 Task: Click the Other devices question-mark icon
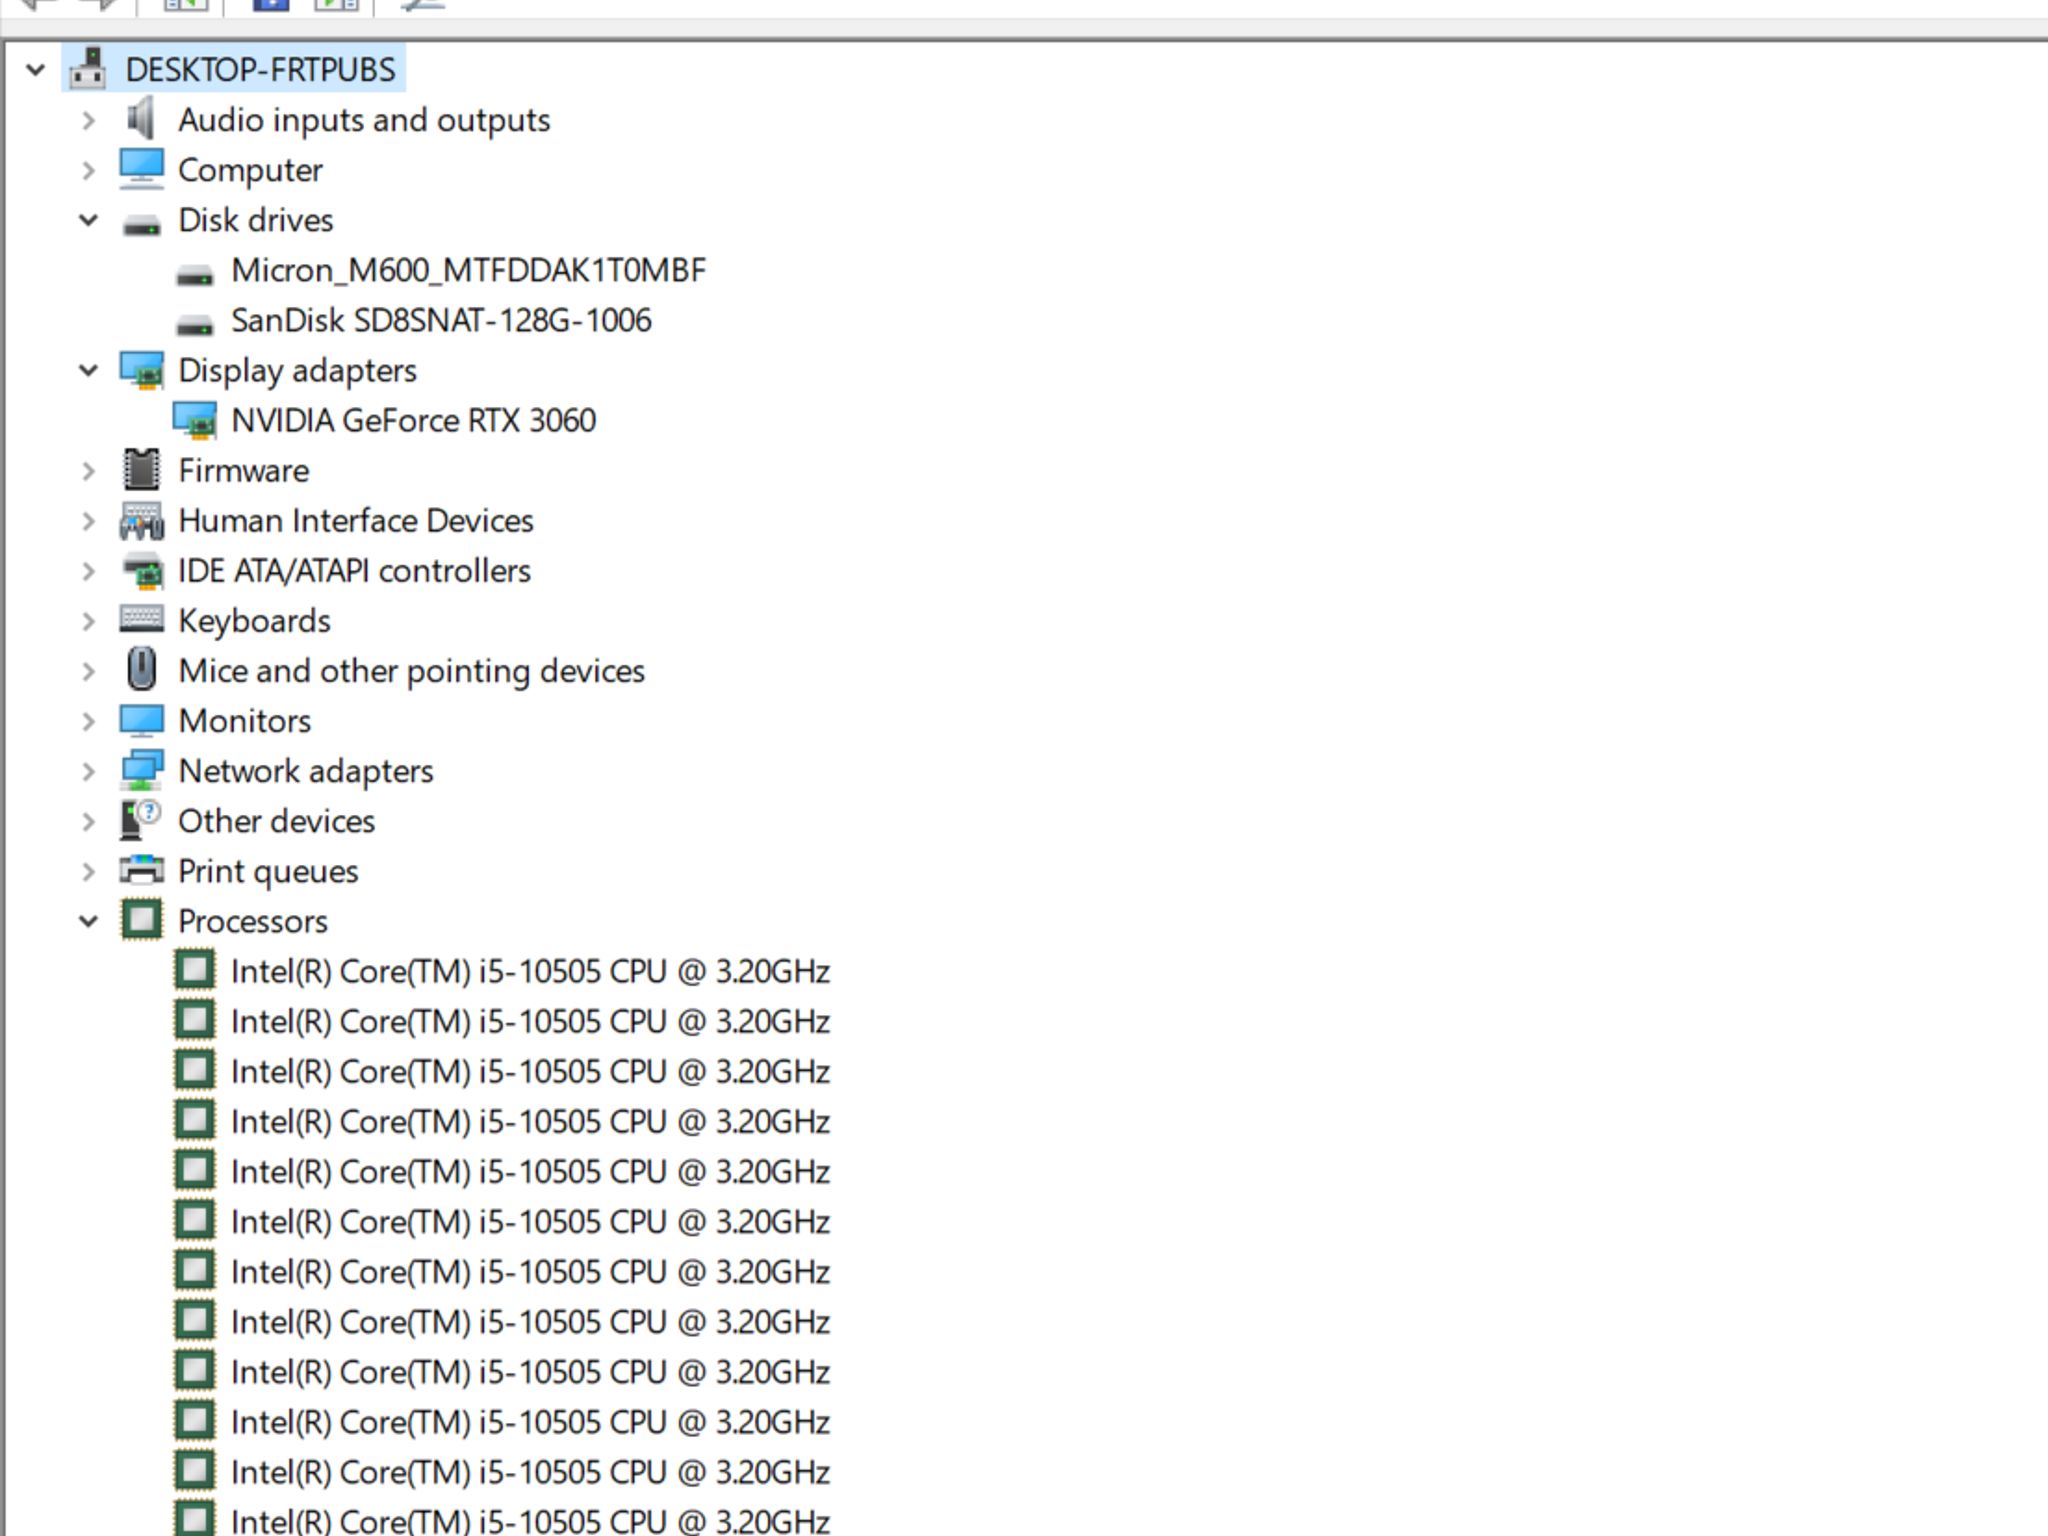click(141, 820)
